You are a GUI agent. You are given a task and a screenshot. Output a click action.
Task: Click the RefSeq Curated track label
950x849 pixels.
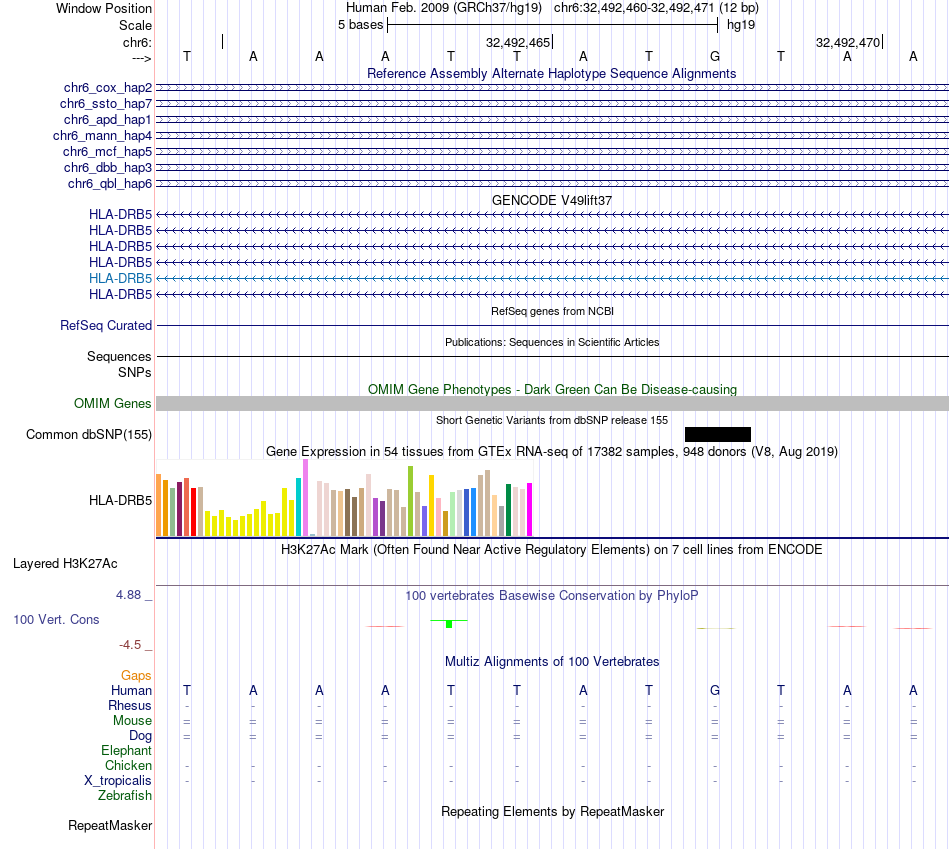pos(106,325)
